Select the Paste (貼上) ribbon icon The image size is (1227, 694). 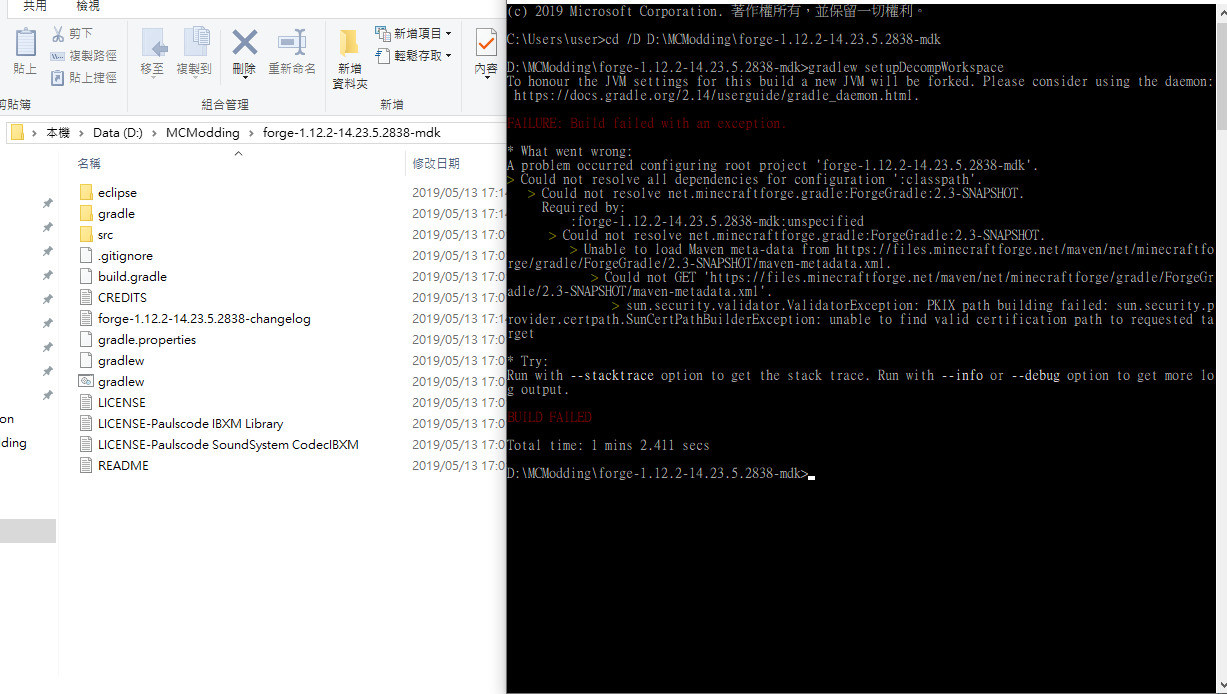point(25,45)
